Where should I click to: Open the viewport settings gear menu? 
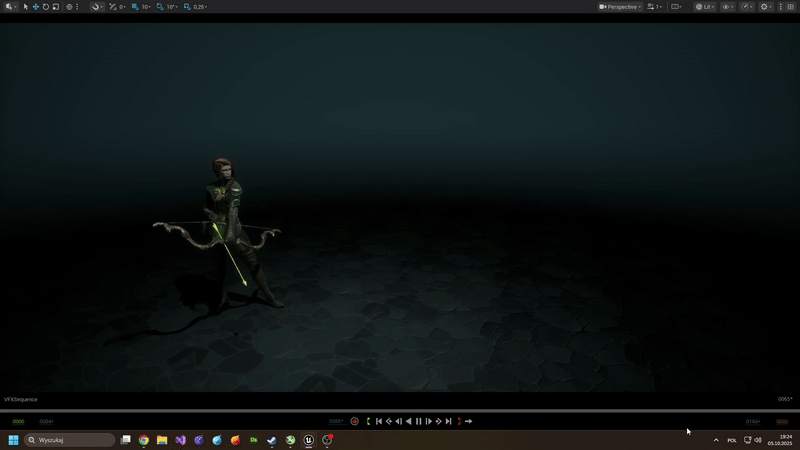[766, 7]
